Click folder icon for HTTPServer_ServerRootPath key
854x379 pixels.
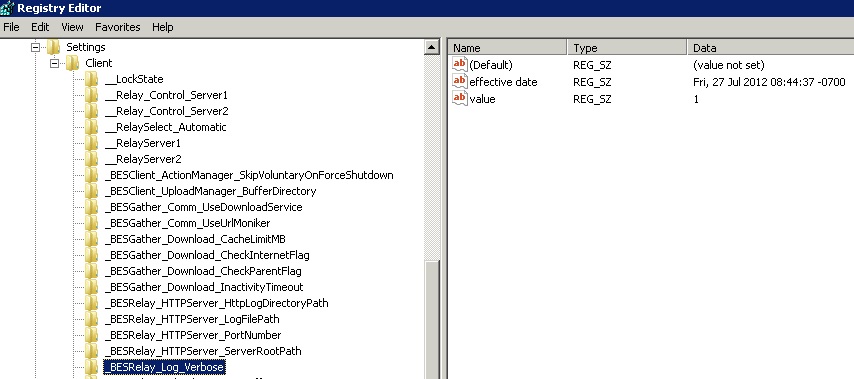click(x=92, y=351)
